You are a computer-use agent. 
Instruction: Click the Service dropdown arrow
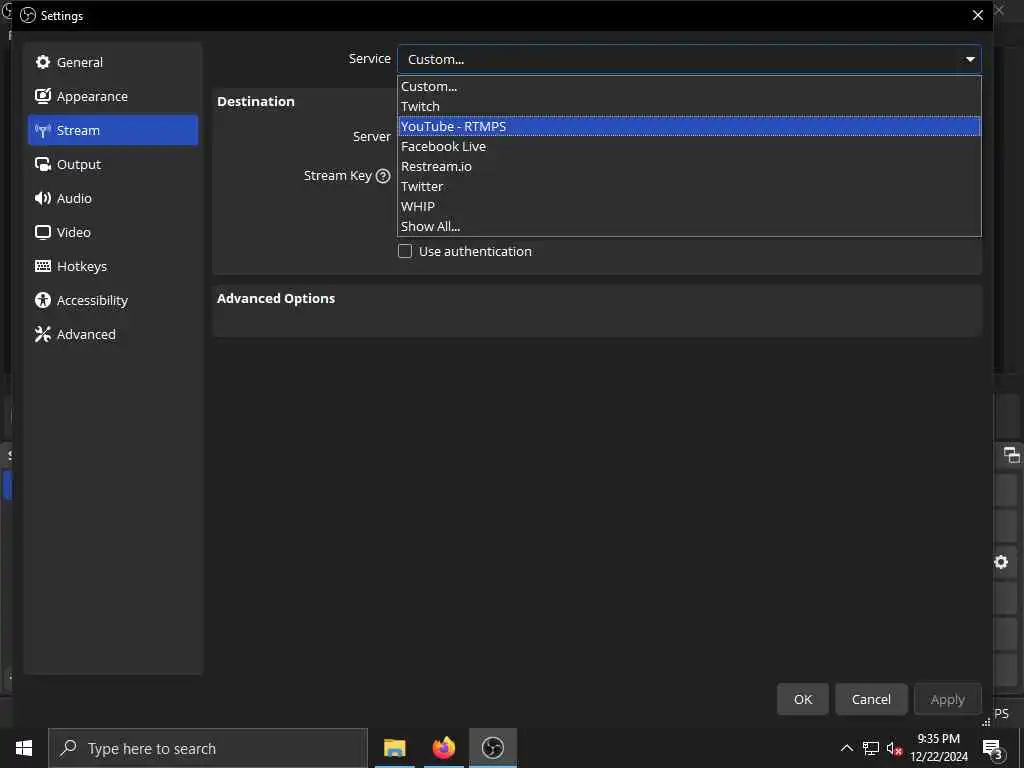(x=970, y=59)
